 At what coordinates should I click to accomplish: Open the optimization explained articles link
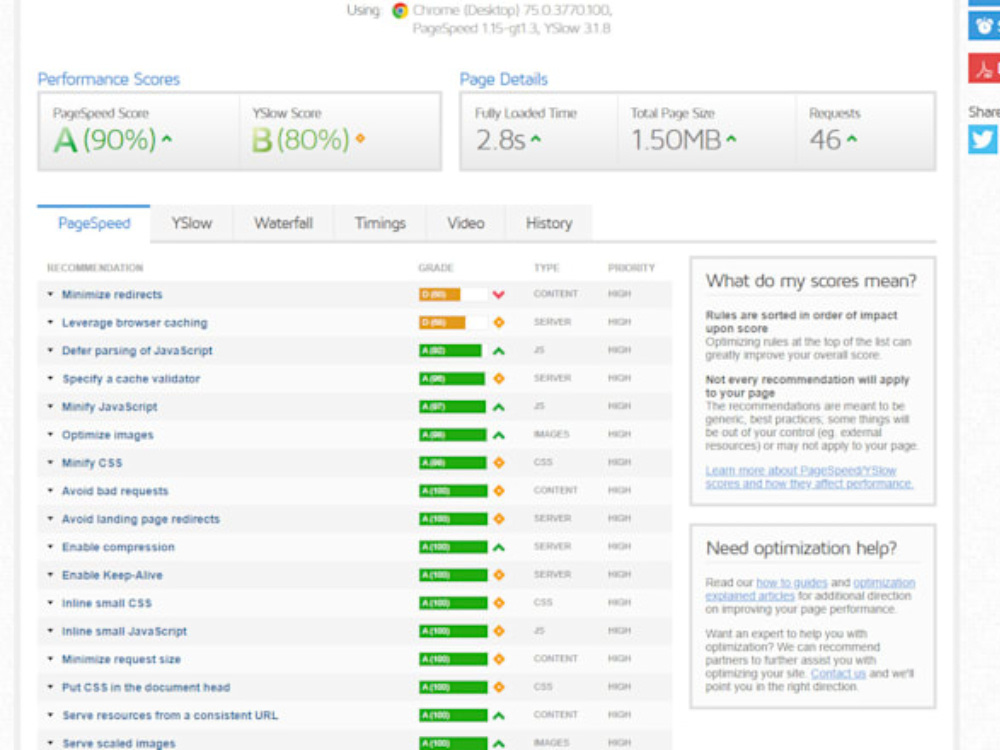810,589
